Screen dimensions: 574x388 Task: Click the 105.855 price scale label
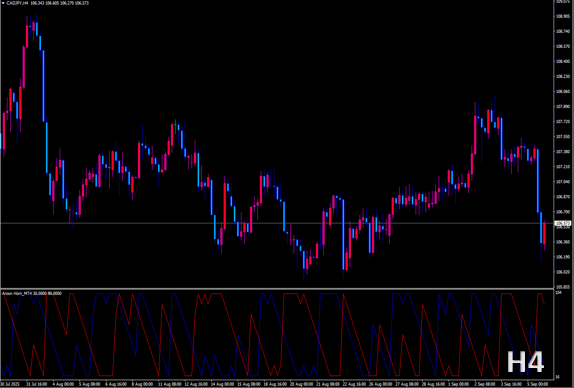pos(563,287)
